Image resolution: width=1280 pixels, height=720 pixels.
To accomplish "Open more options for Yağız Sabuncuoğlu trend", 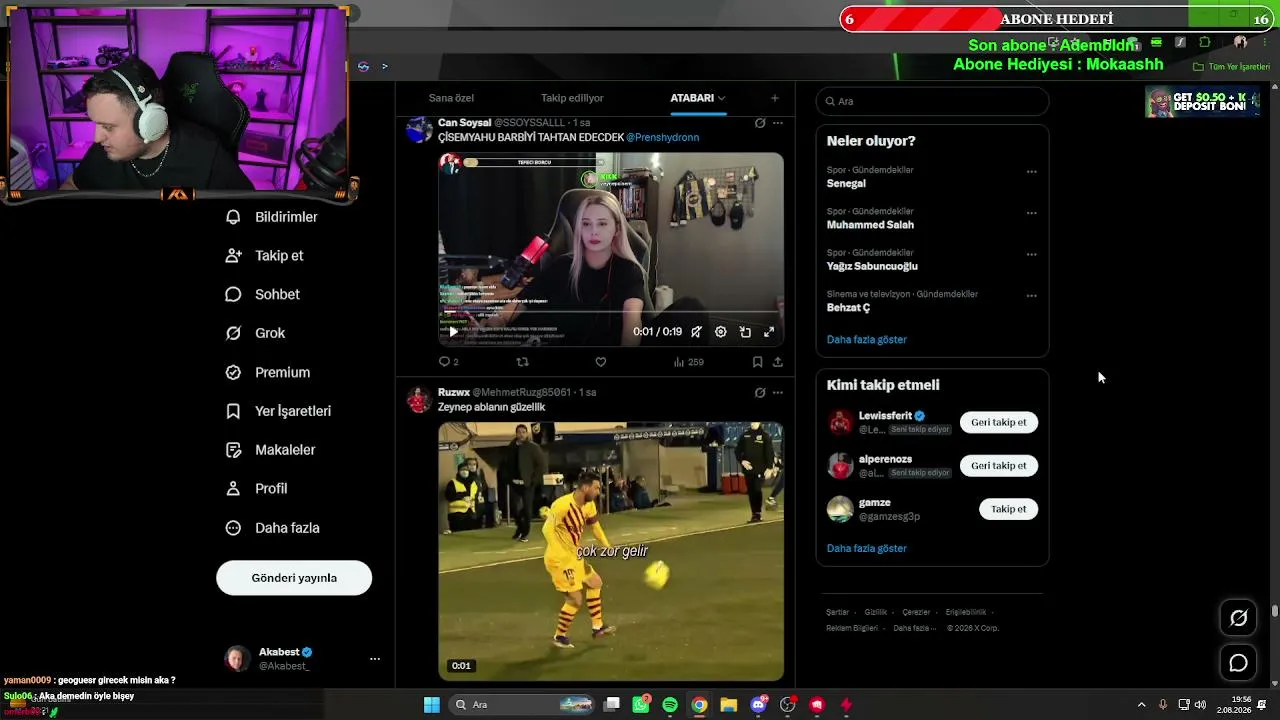I will (1031, 254).
